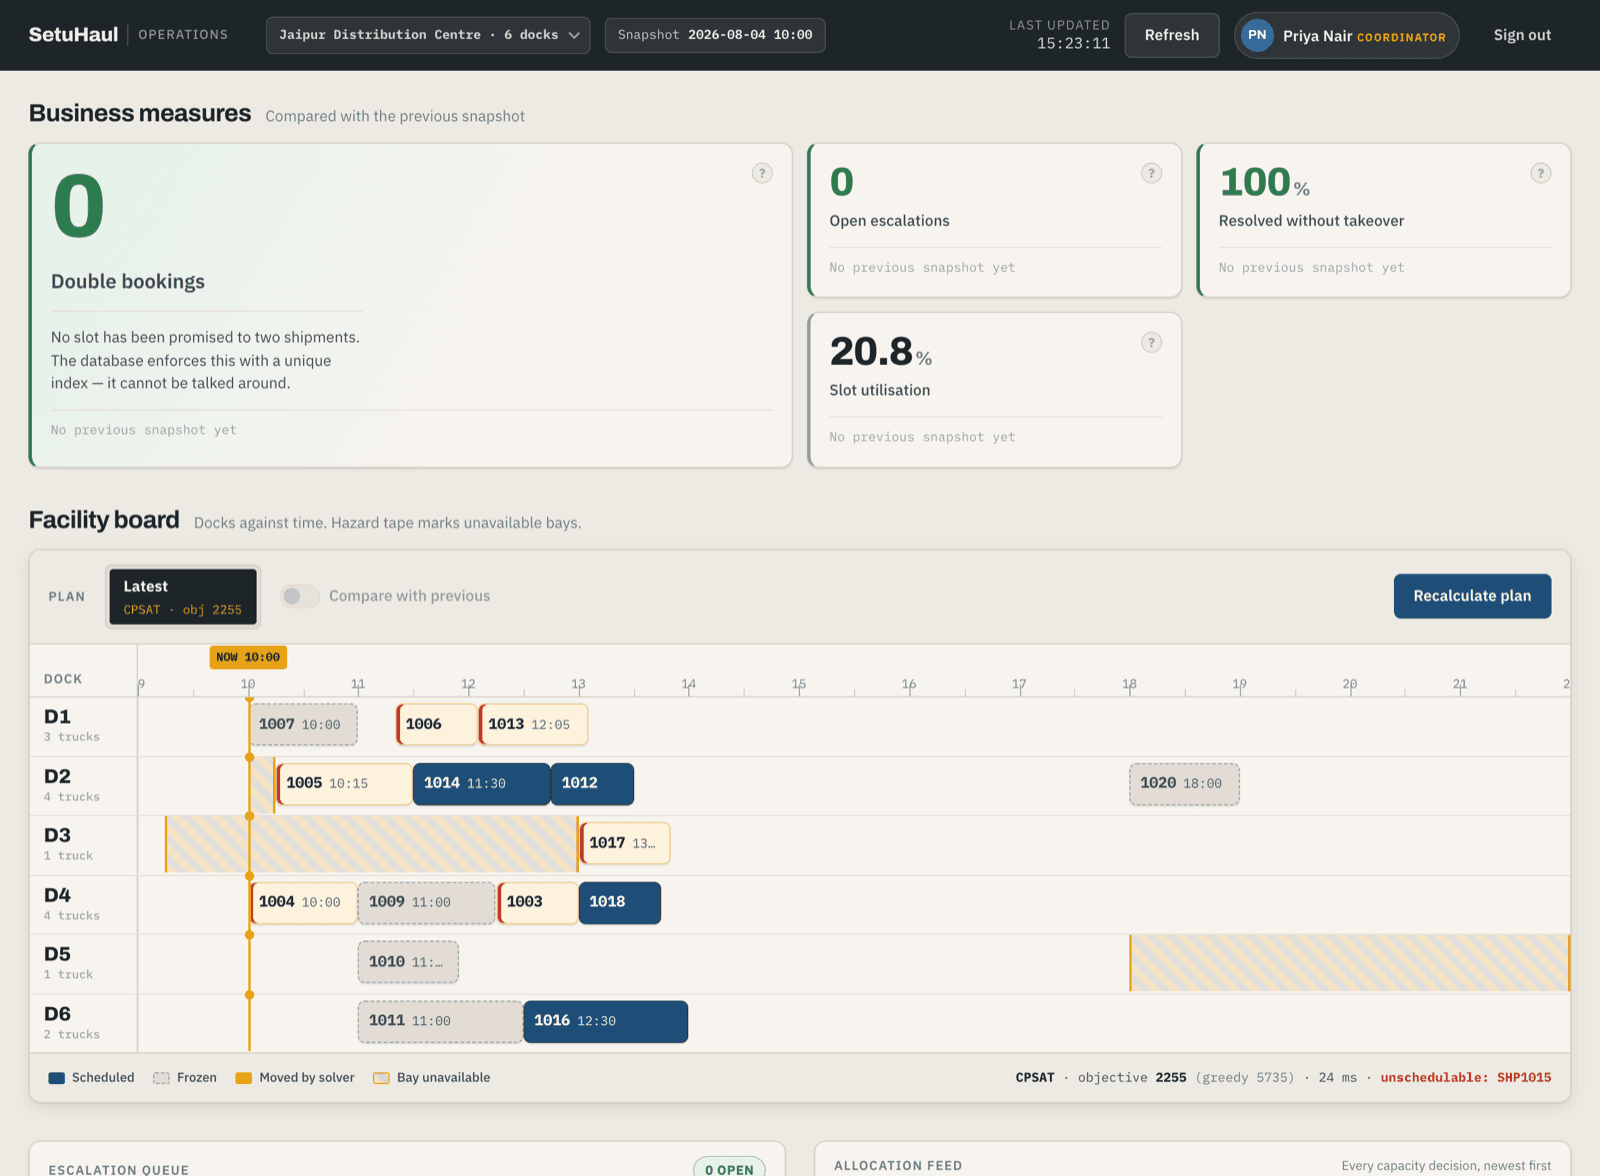Click the Recalculate plan button
Image resolution: width=1600 pixels, height=1176 pixels.
pos(1472,596)
